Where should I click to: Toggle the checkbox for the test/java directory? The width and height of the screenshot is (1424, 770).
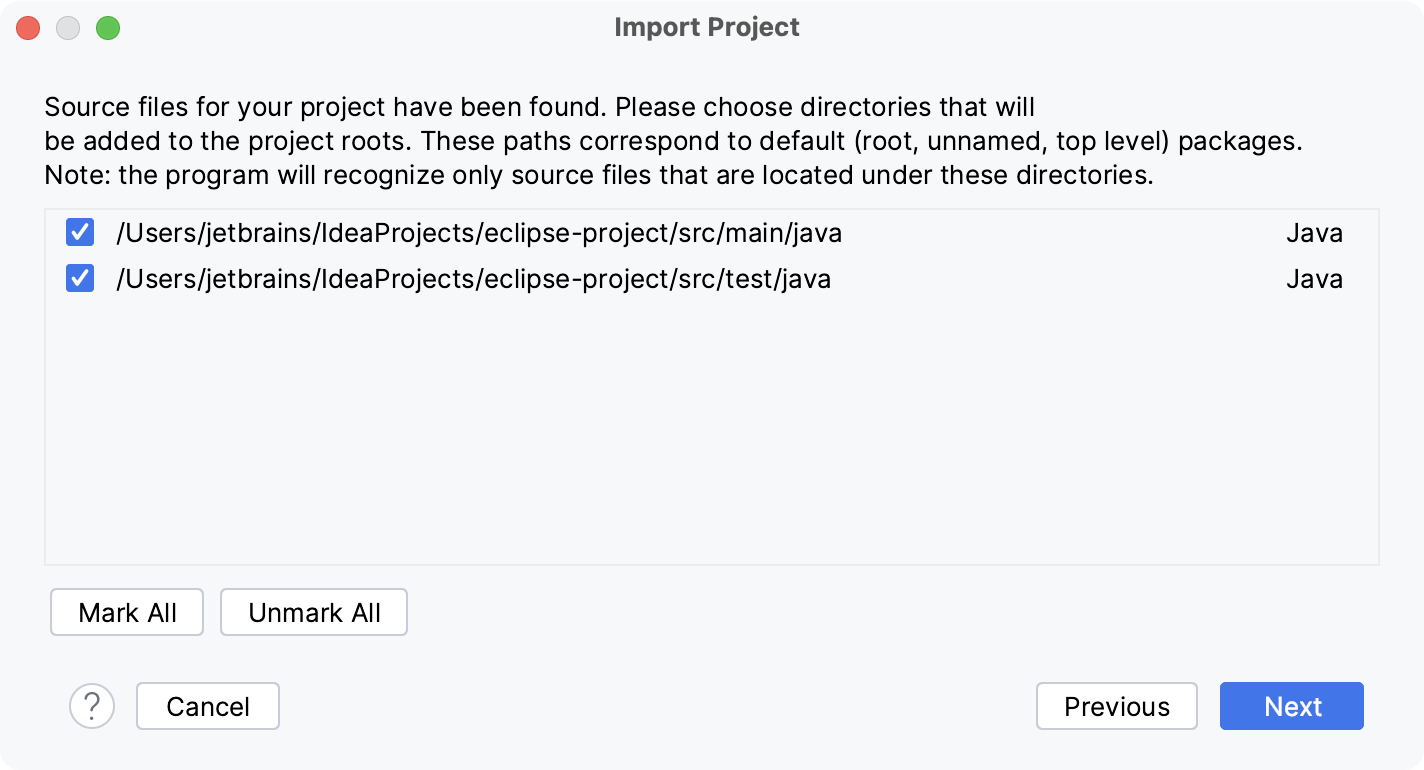click(79, 279)
